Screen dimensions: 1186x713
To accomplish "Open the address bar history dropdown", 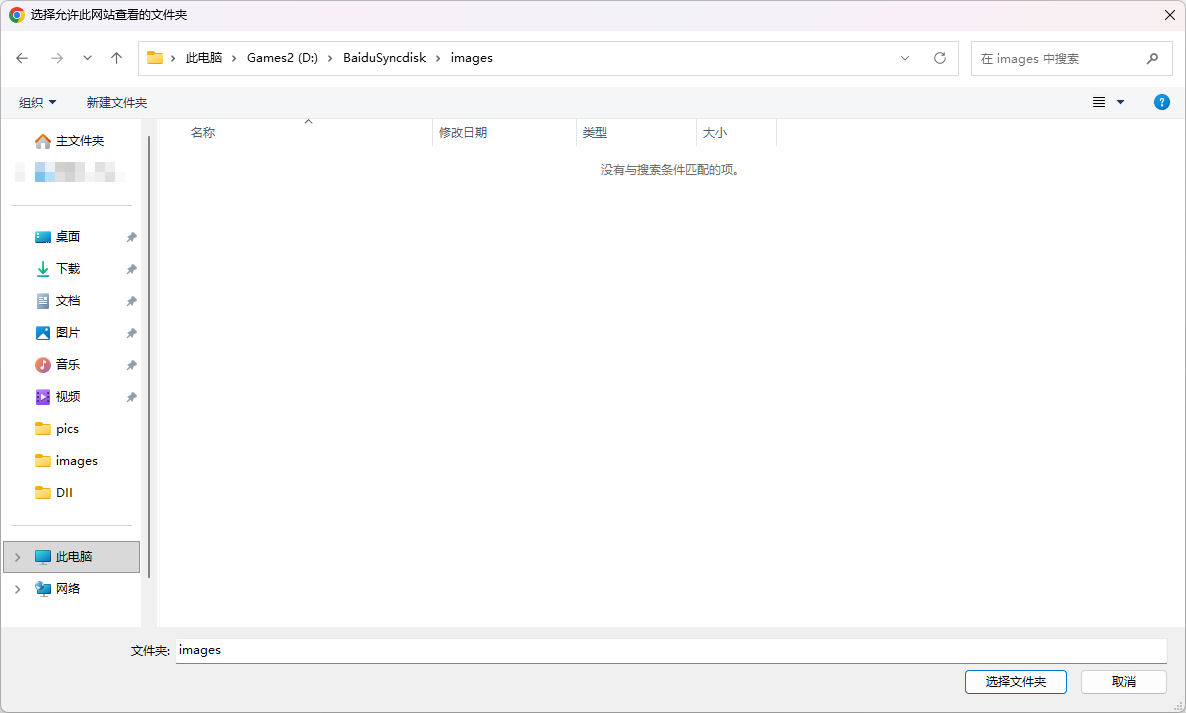I will (905, 58).
